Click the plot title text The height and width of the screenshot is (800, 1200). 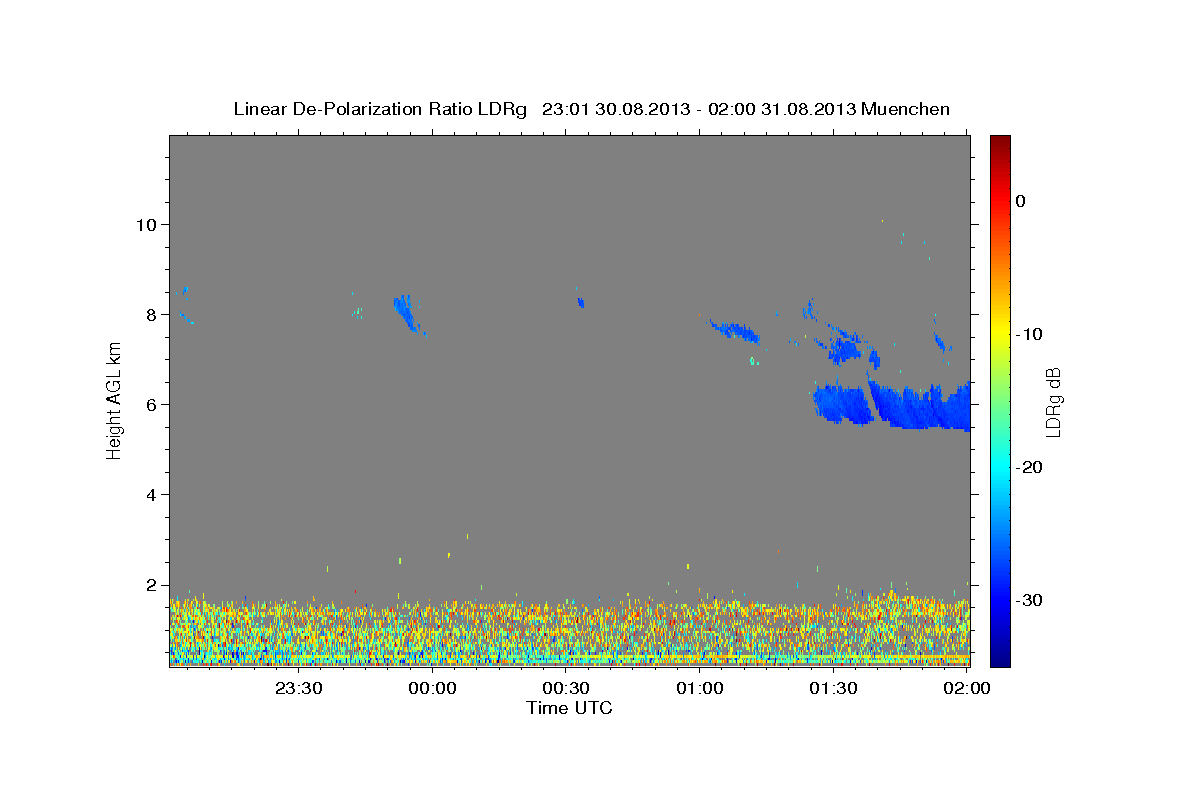click(591, 109)
